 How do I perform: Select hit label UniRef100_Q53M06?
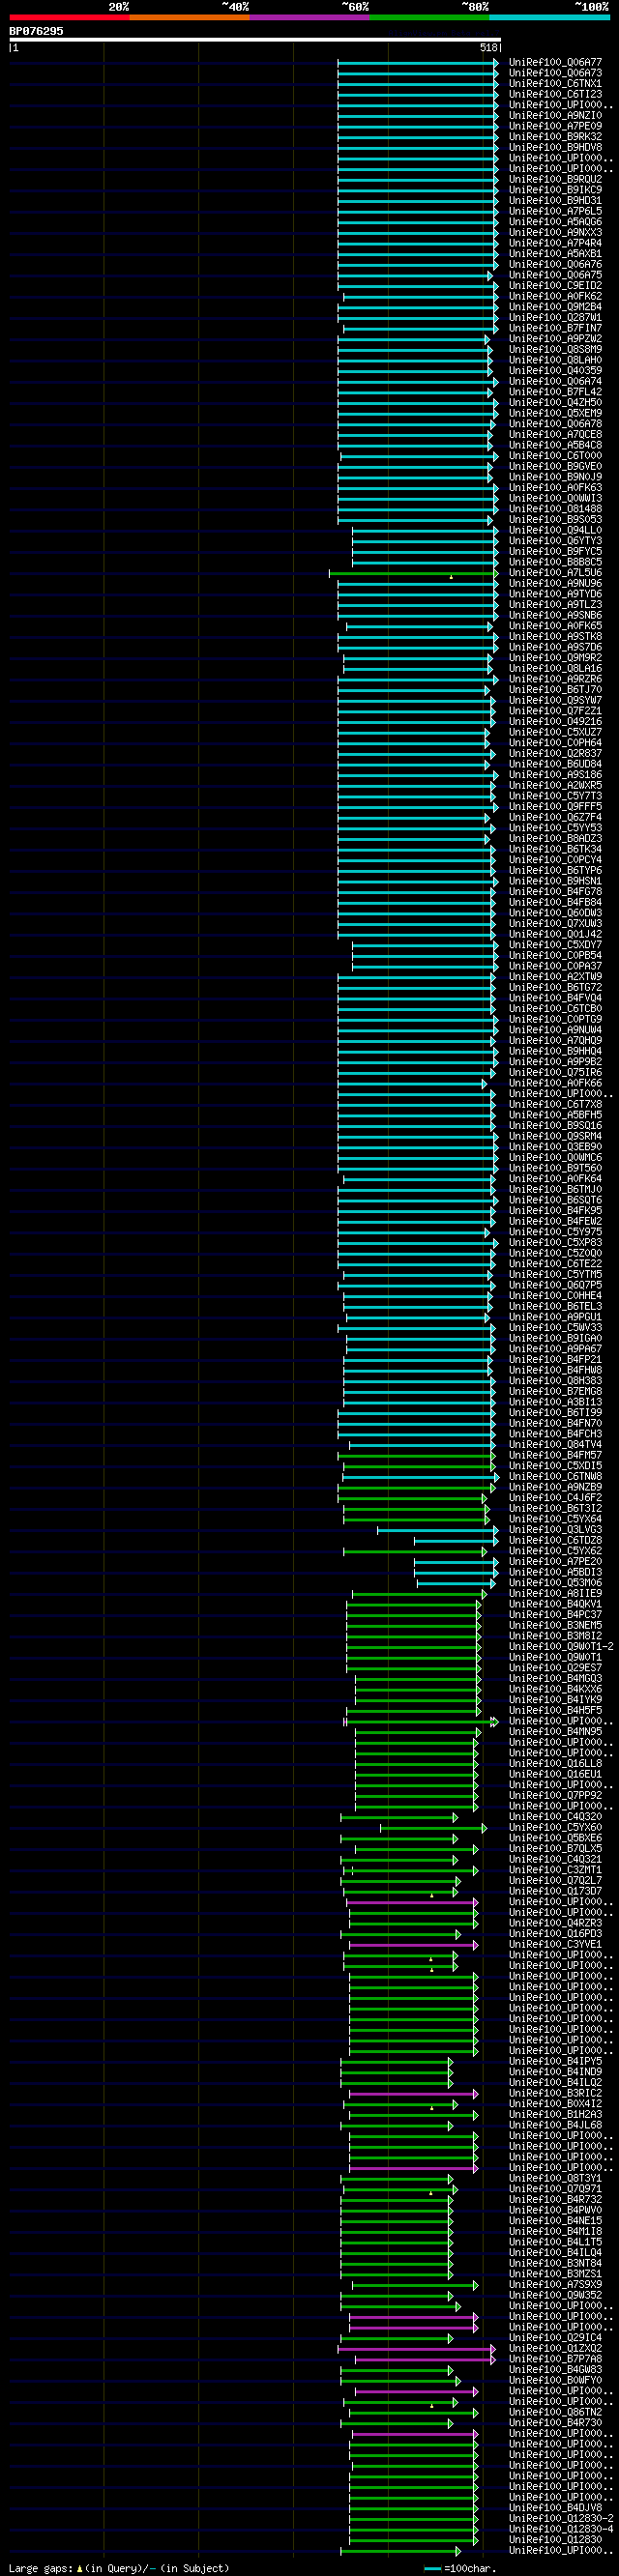click(555, 1582)
